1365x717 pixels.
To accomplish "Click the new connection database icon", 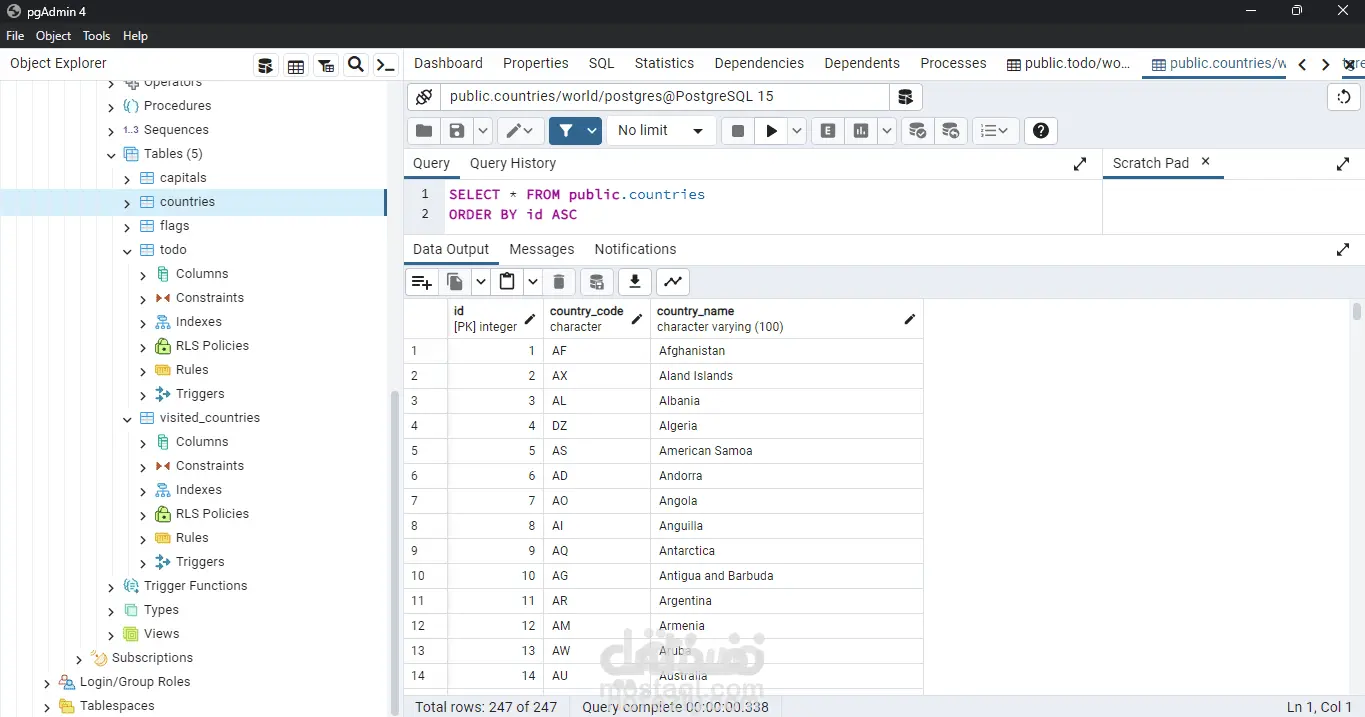I will [x=905, y=97].
